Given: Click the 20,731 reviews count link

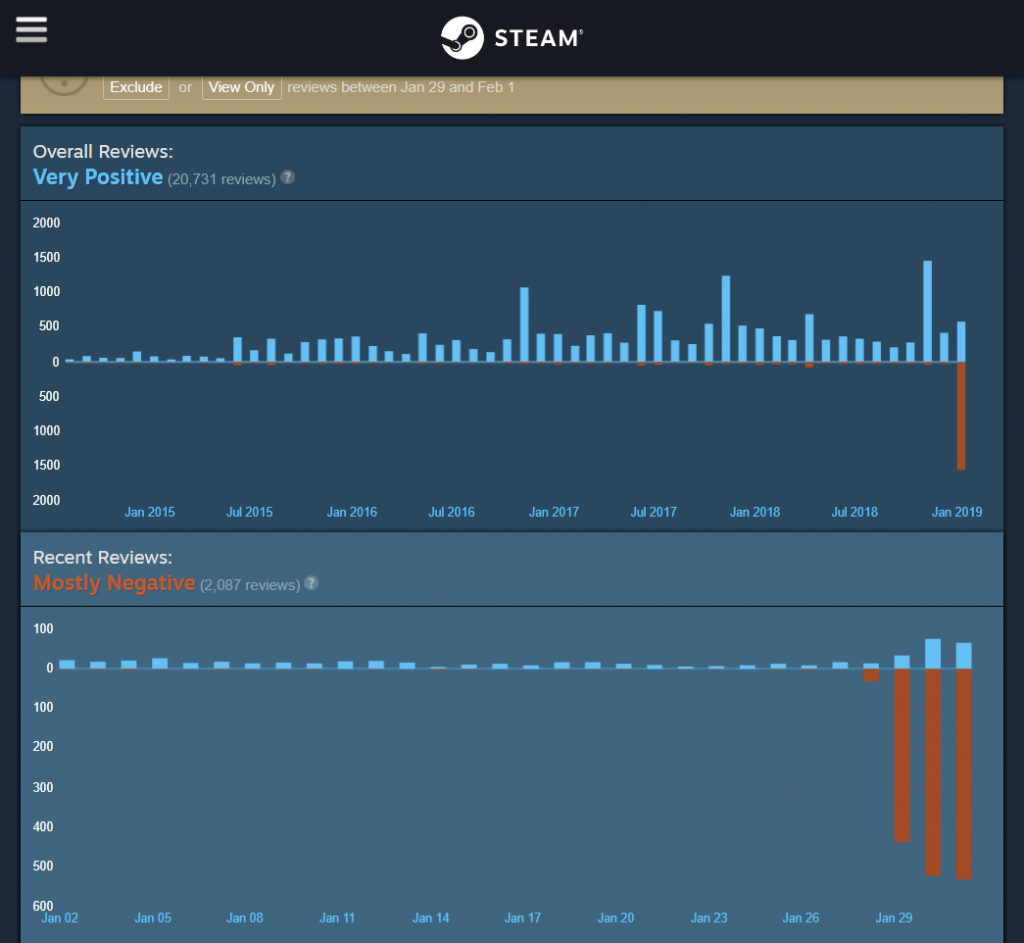Looking at the screenshot, I should 222,178.
